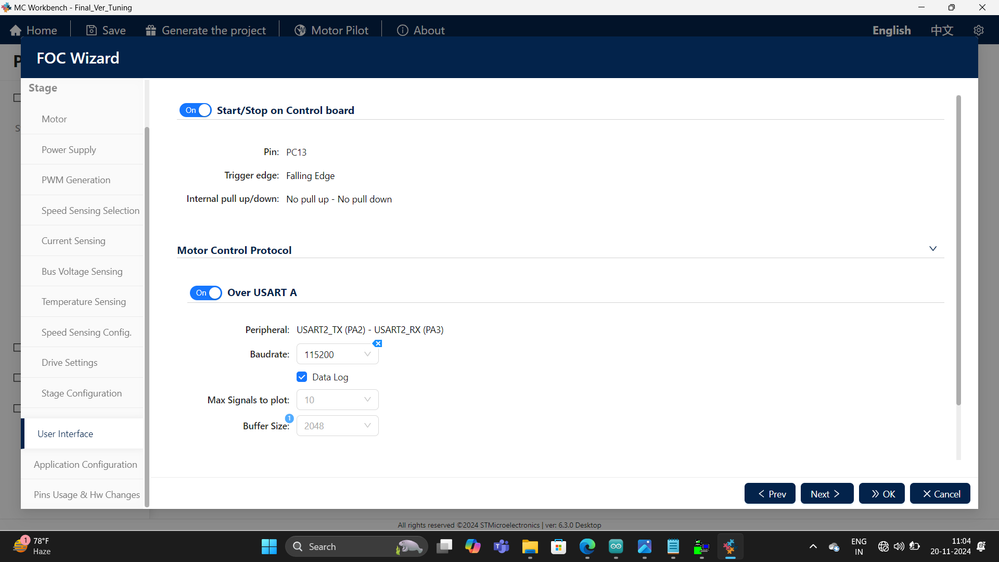Open the Buffer Size dropdown
This screenshot has width=999, height=562.
click(x=337, y=426)
